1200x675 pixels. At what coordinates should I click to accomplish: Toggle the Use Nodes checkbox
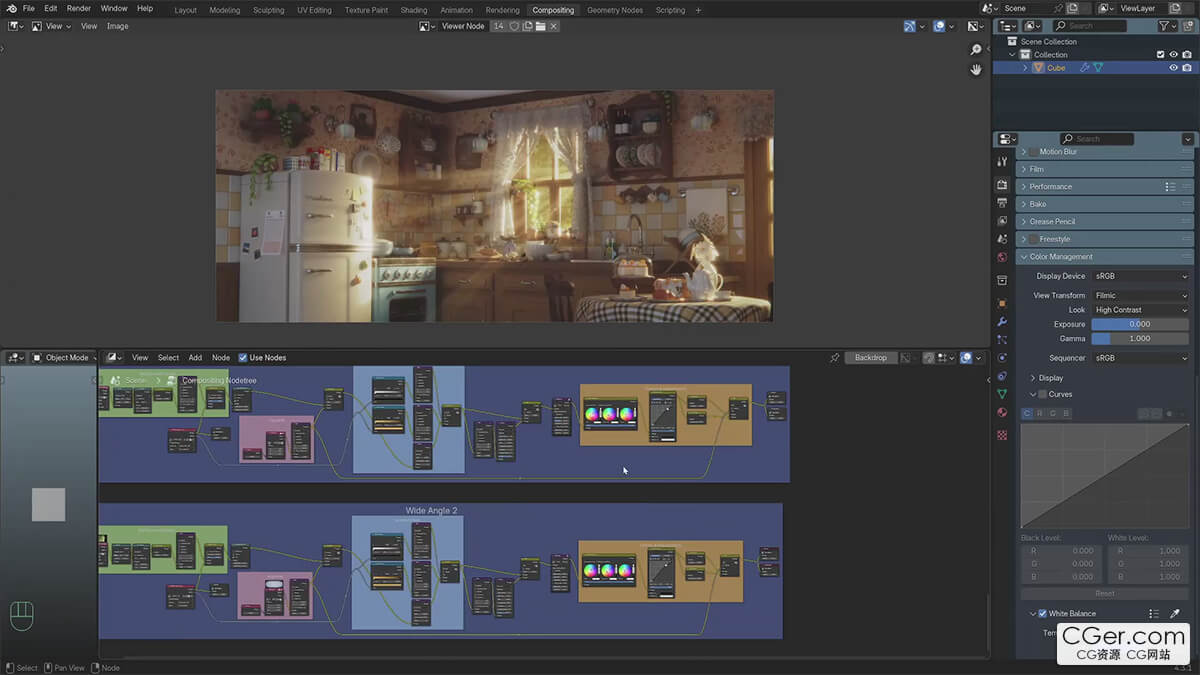tap(243, 358)
